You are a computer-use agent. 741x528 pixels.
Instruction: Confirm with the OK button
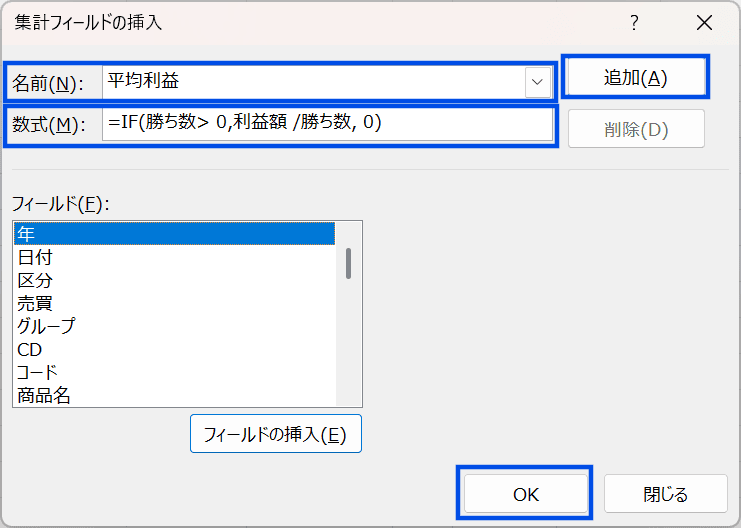pos(525,494)
